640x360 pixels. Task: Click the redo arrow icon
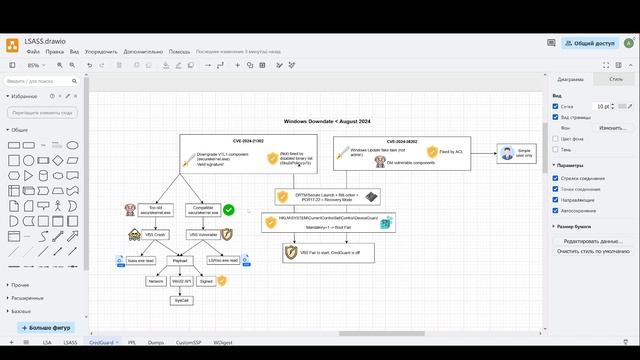pyautogui.click(x=102, y=65)
